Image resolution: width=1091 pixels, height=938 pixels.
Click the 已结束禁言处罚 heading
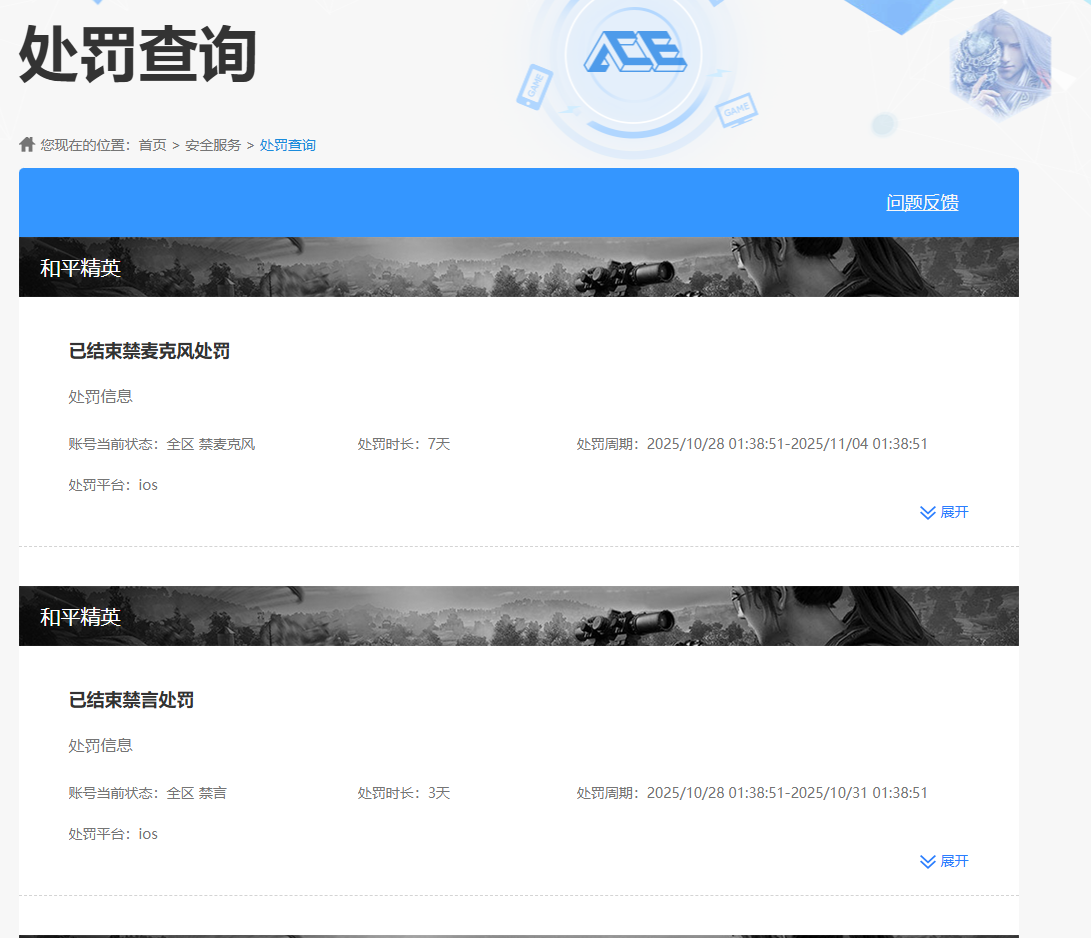pyautogui.click(x=131, y=700)
